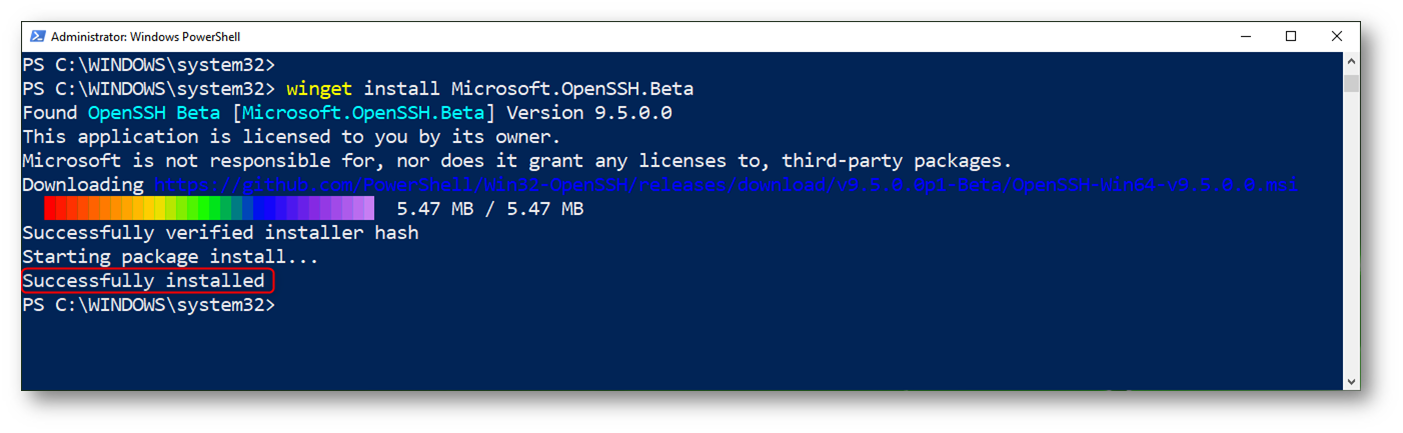The width and height of the screenshot is (1403, 433).
Task: Click the 'Administrator: Windows PowerShell' title text
Action: [x=146, y=37]
